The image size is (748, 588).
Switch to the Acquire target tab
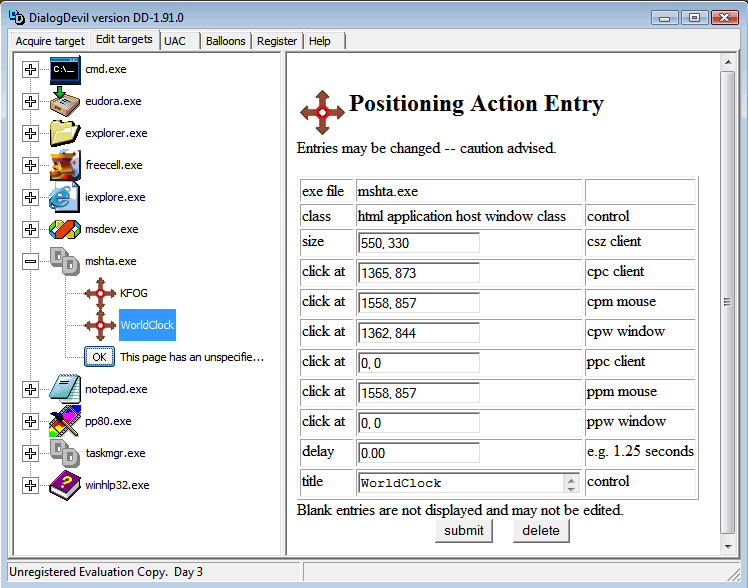50,41
